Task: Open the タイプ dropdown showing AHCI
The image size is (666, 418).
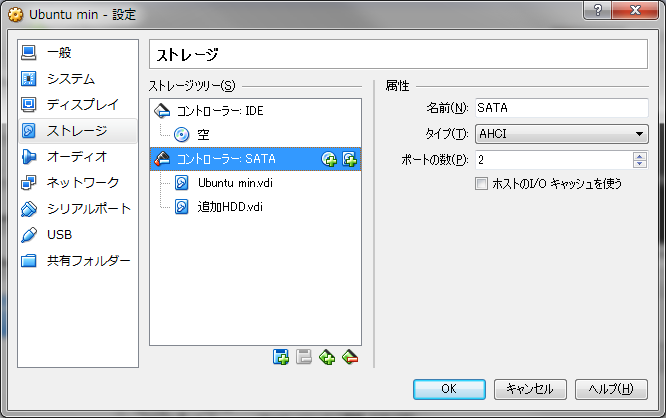Action: coord(562,134)
